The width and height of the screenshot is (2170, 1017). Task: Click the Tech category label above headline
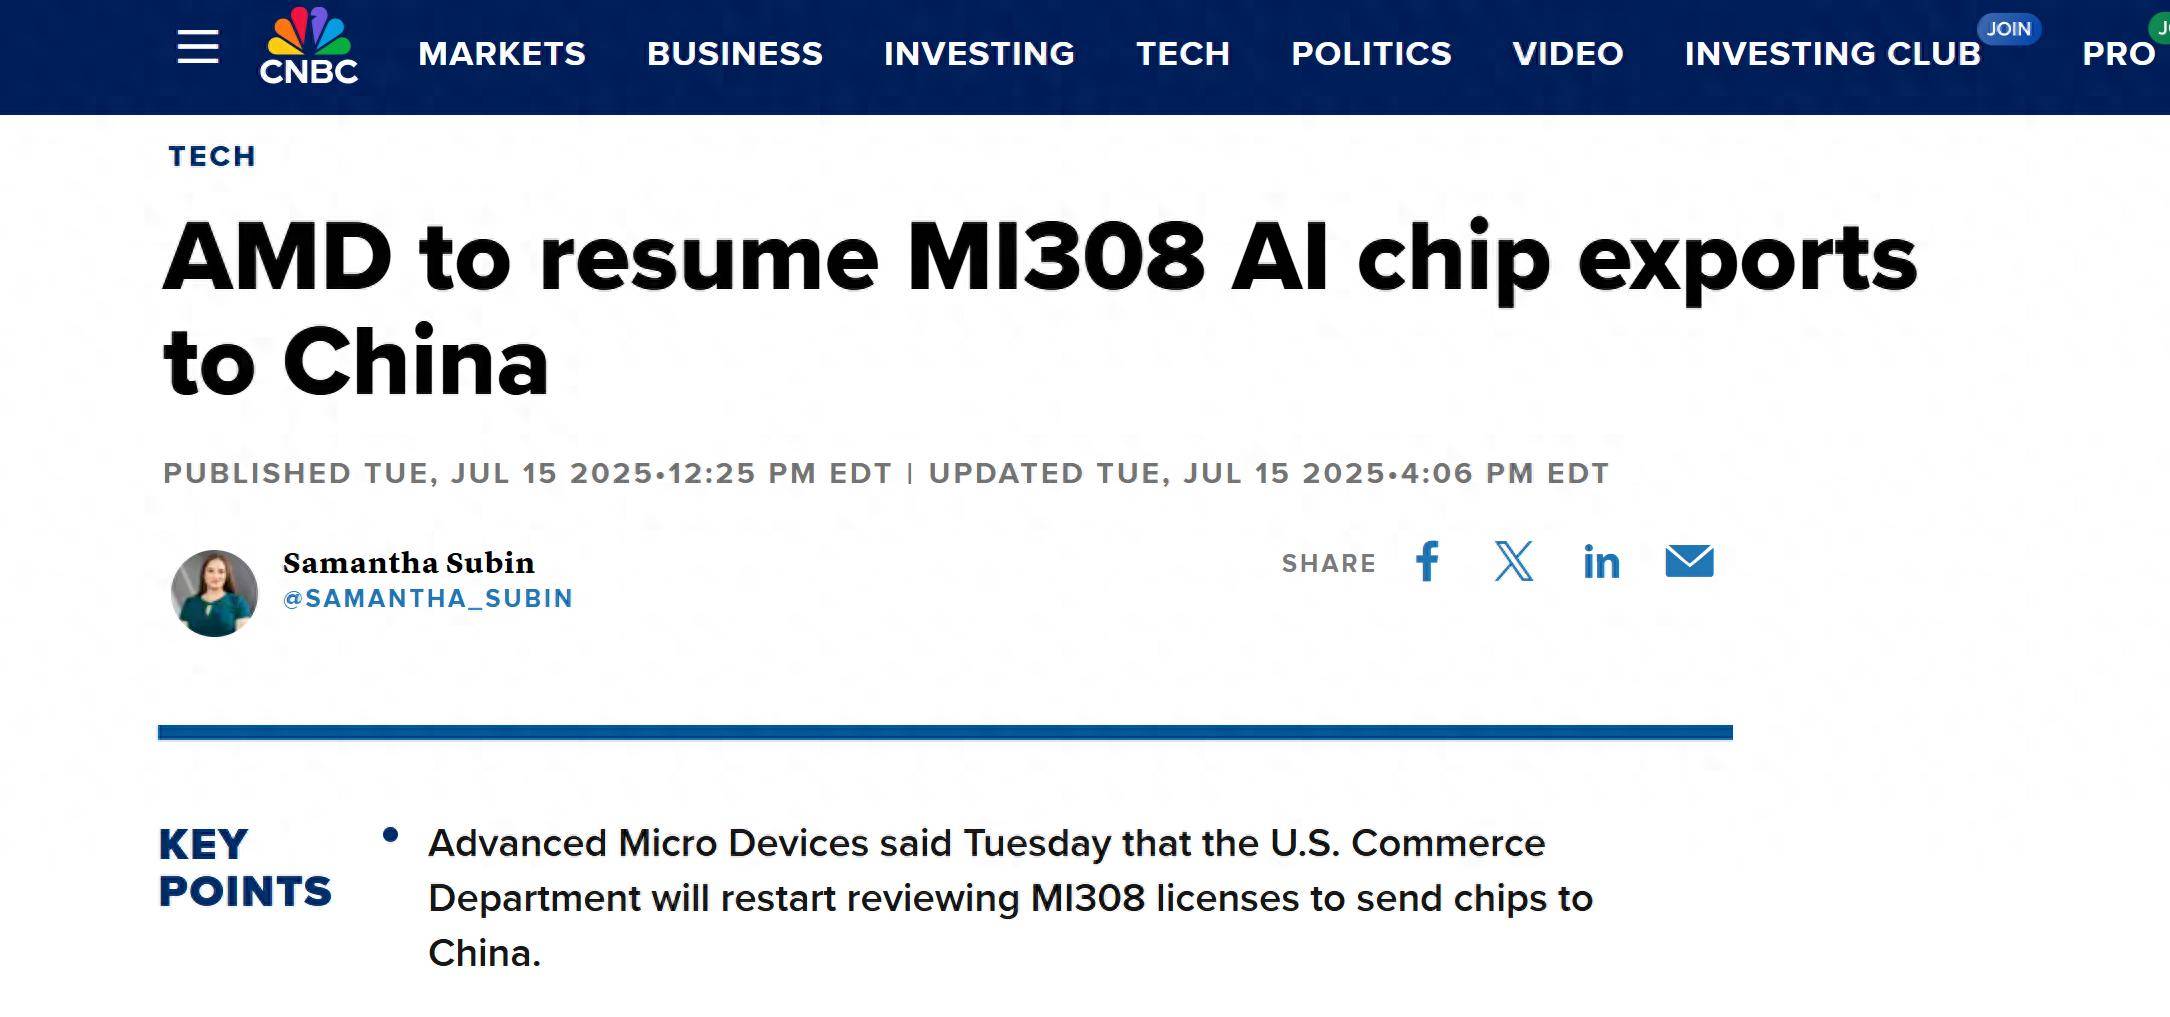tap(212, 156)
